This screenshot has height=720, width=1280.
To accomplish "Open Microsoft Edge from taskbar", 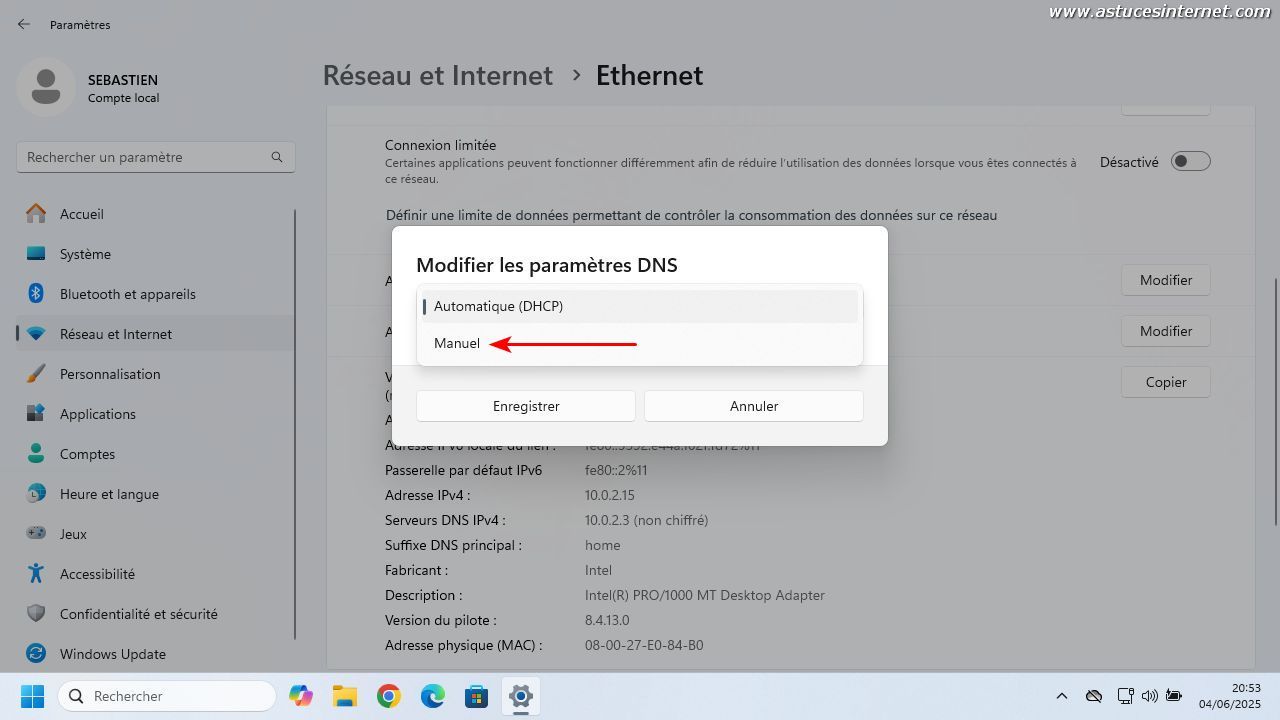I will [x=433, y=696].
